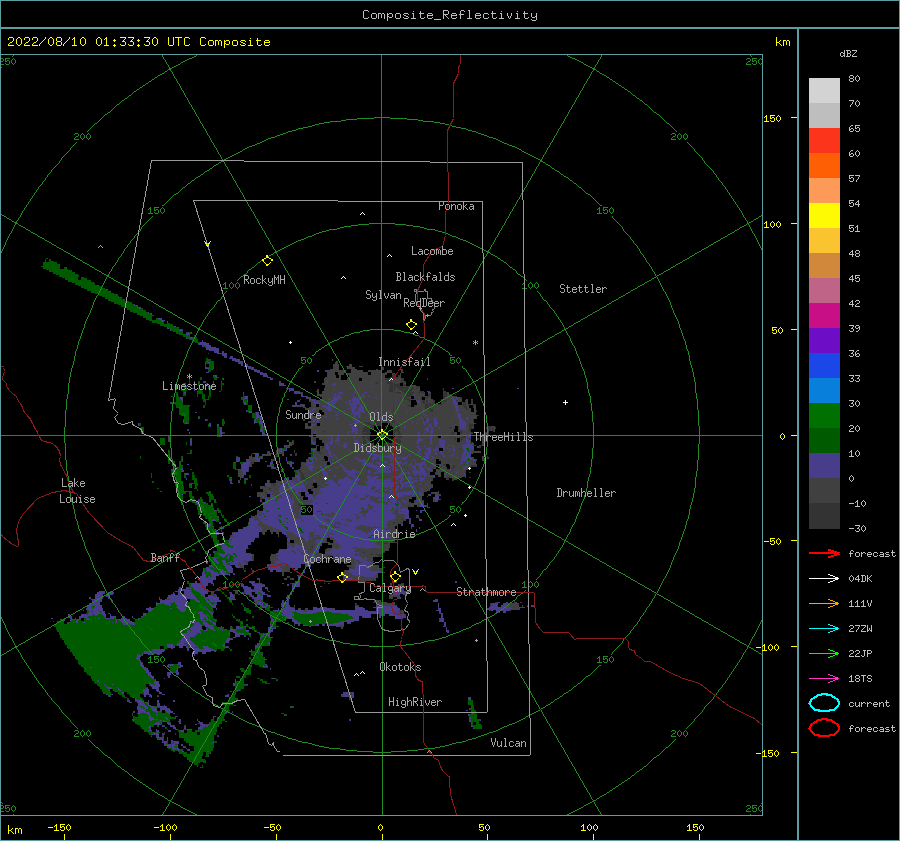Click the Drumheller label
This screenshot has height=841, width=900.
(x=586, y=493)
